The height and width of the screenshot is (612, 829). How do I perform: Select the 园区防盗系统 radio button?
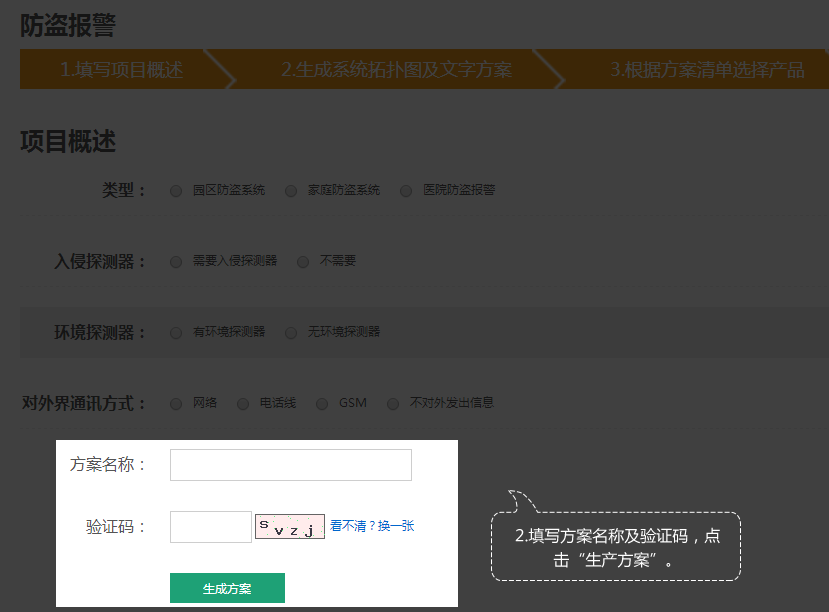tap(176, 191)
